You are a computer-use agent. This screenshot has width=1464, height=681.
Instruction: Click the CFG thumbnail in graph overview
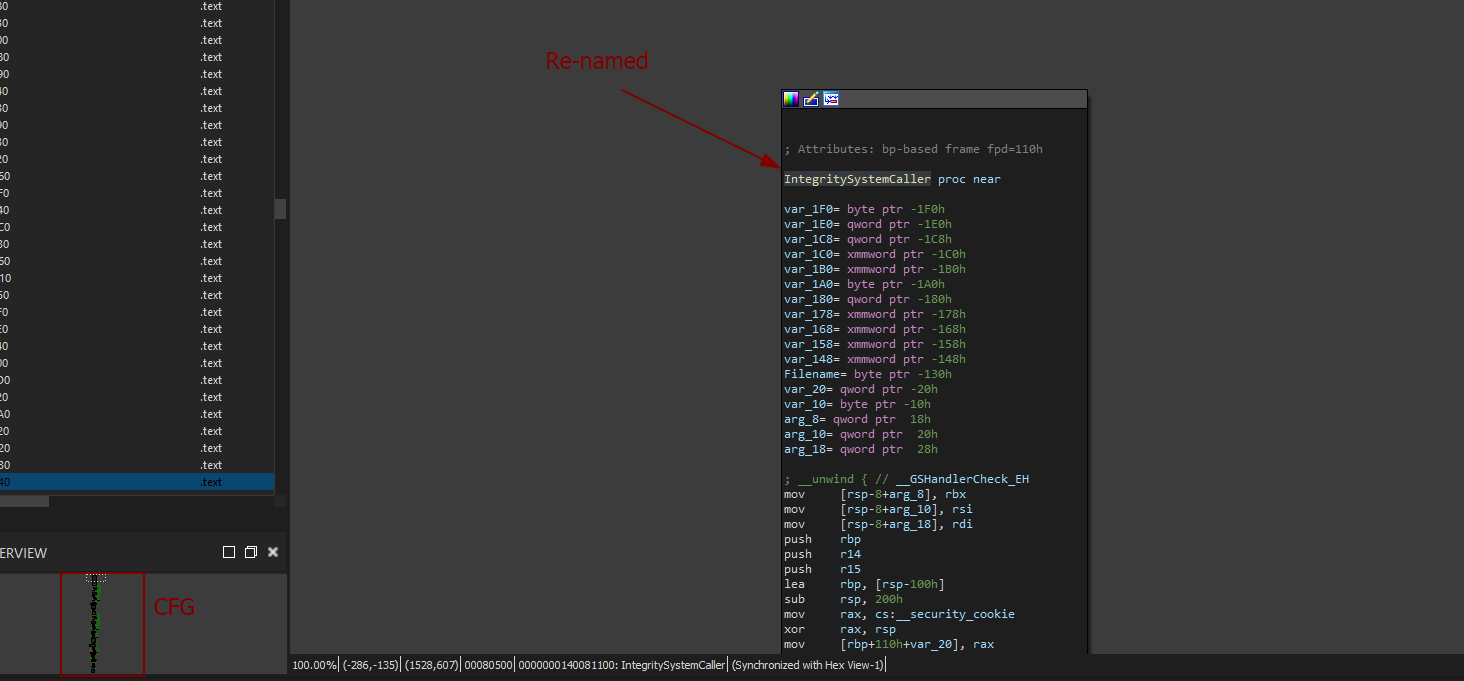pyautogui.click(x=97, y=623)
